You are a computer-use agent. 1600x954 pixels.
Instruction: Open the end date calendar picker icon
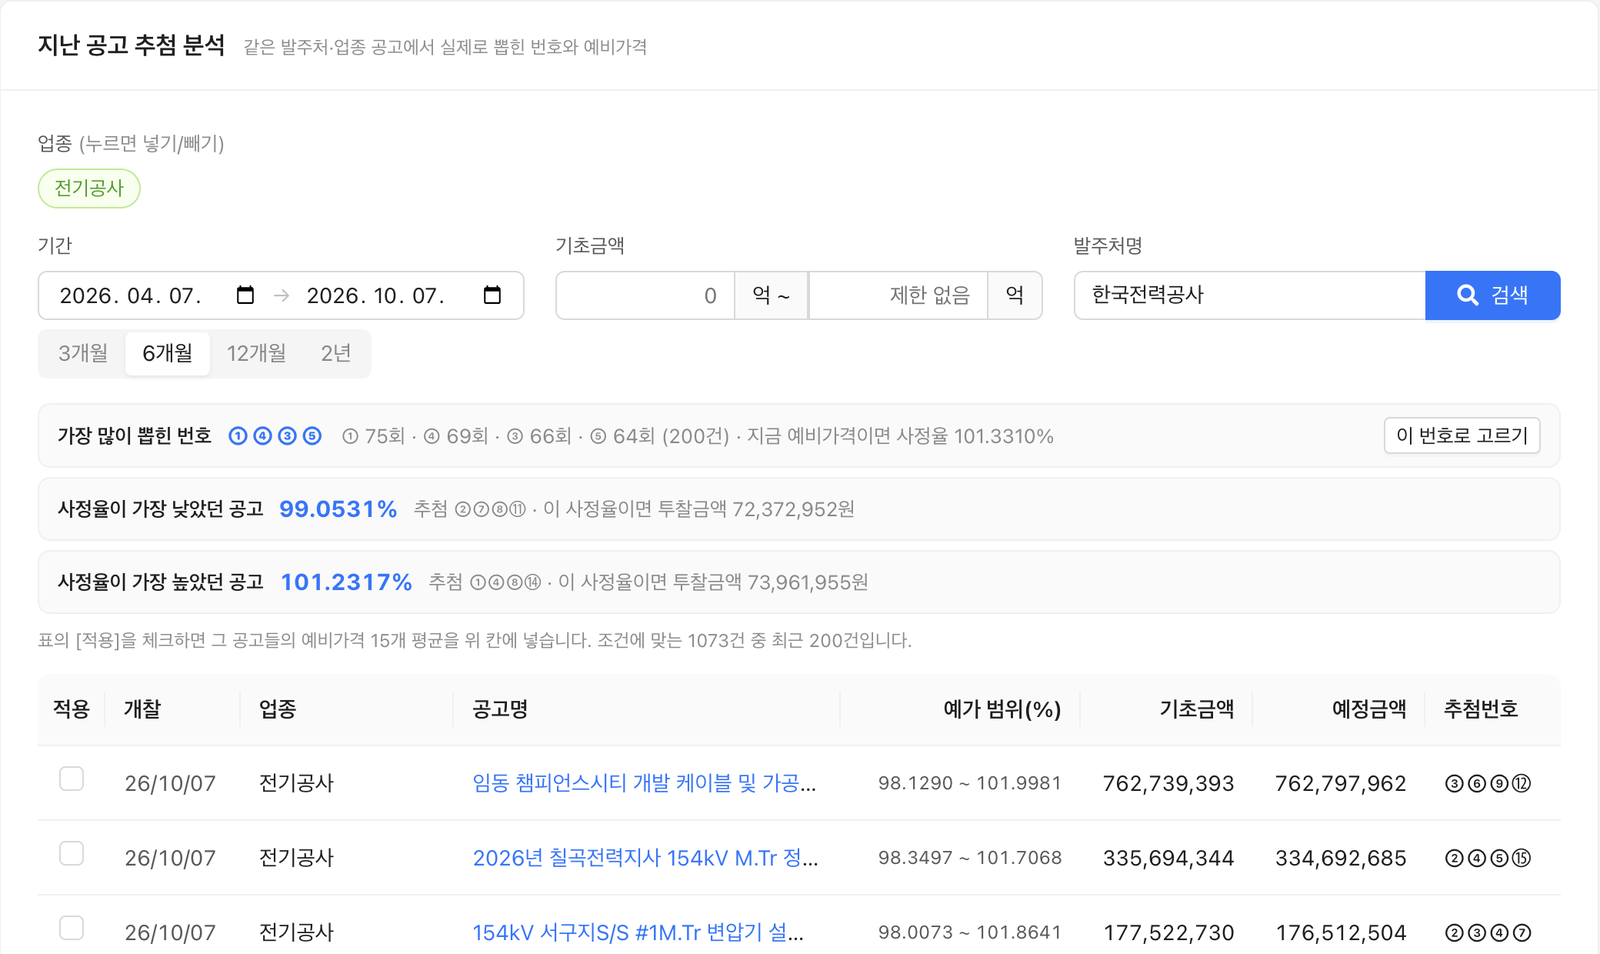[492, 295]
